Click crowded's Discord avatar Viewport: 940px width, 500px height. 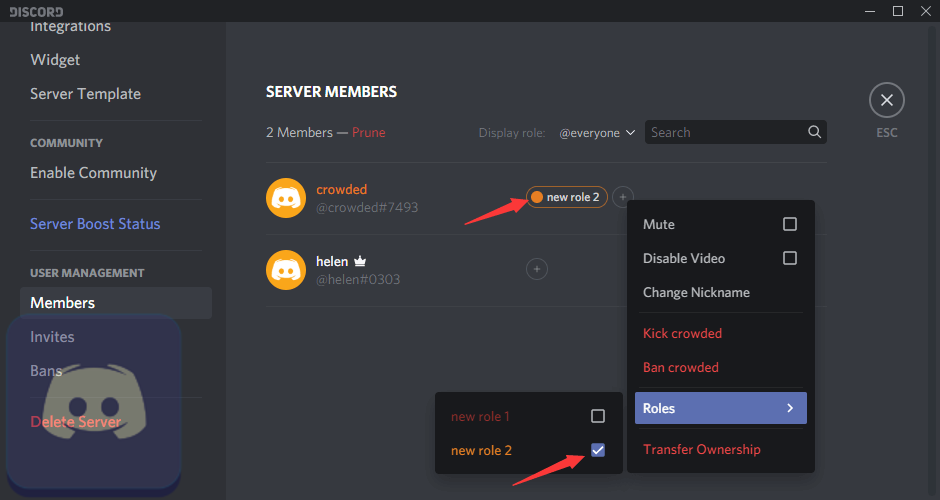coord(286,198)
